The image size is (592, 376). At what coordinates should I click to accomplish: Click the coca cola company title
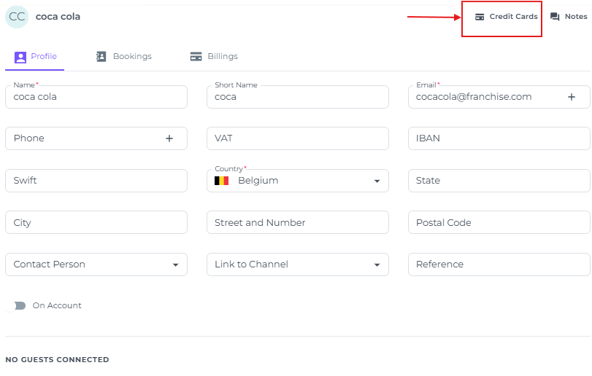click(x=58, y=17)
